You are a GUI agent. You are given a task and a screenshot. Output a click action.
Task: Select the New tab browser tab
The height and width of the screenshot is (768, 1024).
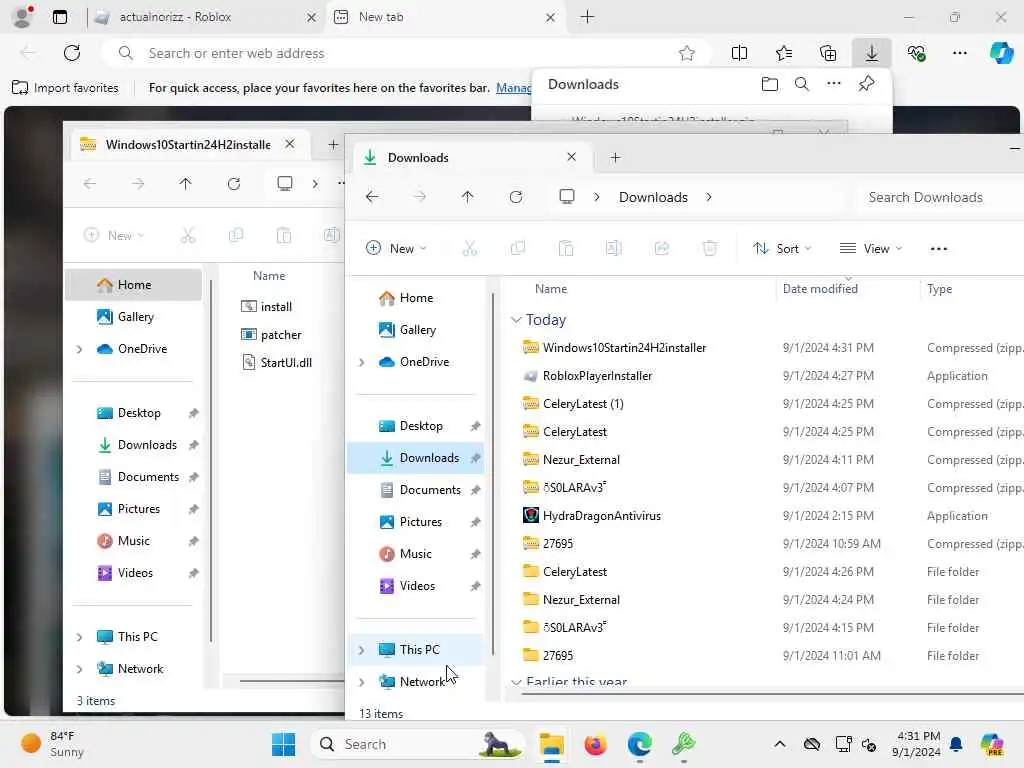(446, 17)
